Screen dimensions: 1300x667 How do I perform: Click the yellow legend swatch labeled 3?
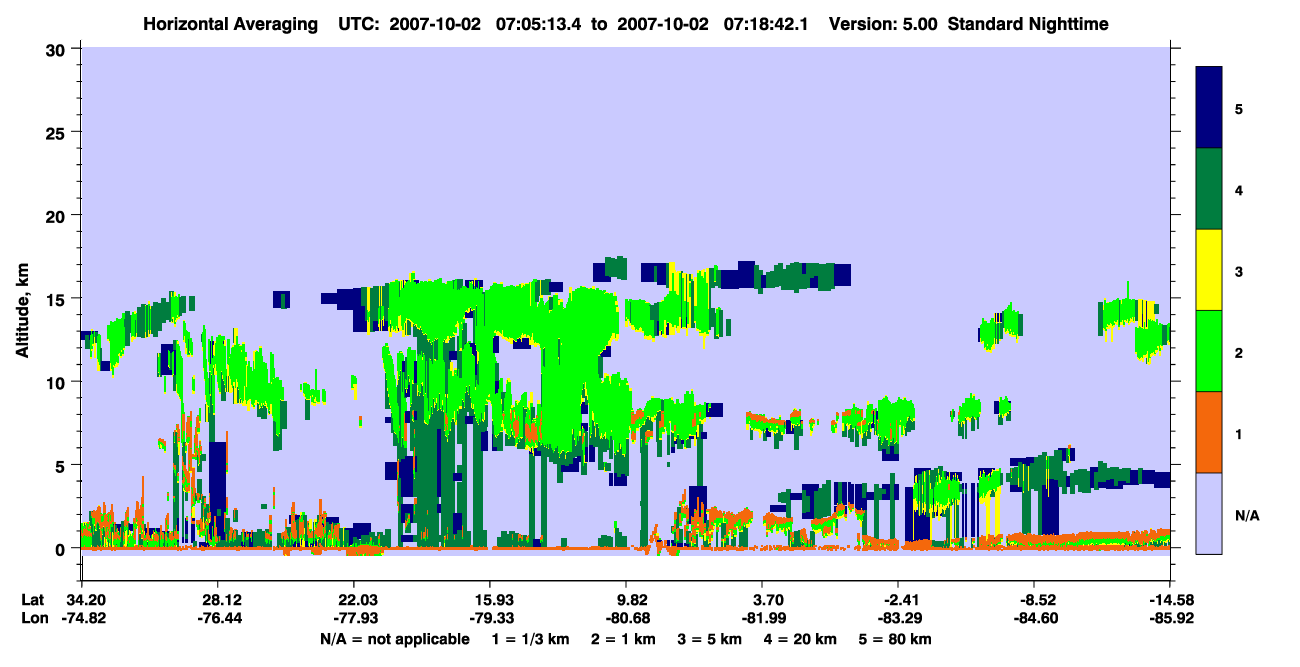(1210, 270)
